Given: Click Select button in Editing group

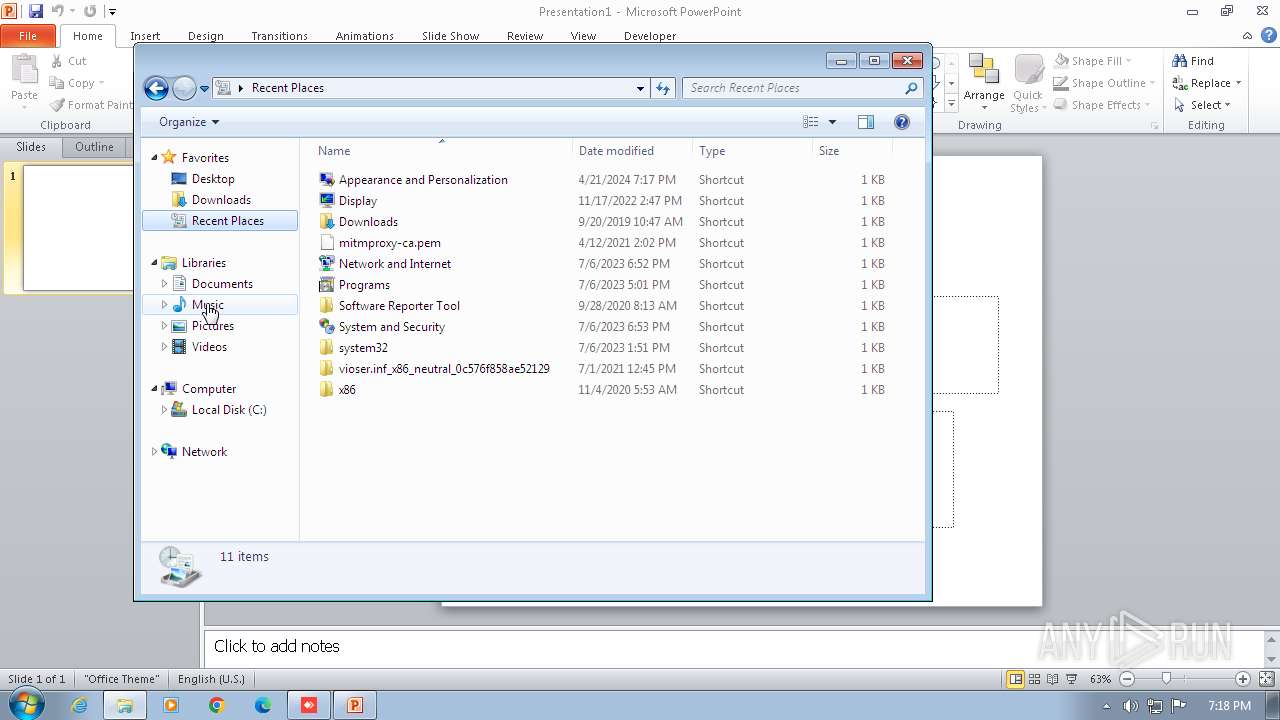Looking at the screenshot, I should 1203,105.
